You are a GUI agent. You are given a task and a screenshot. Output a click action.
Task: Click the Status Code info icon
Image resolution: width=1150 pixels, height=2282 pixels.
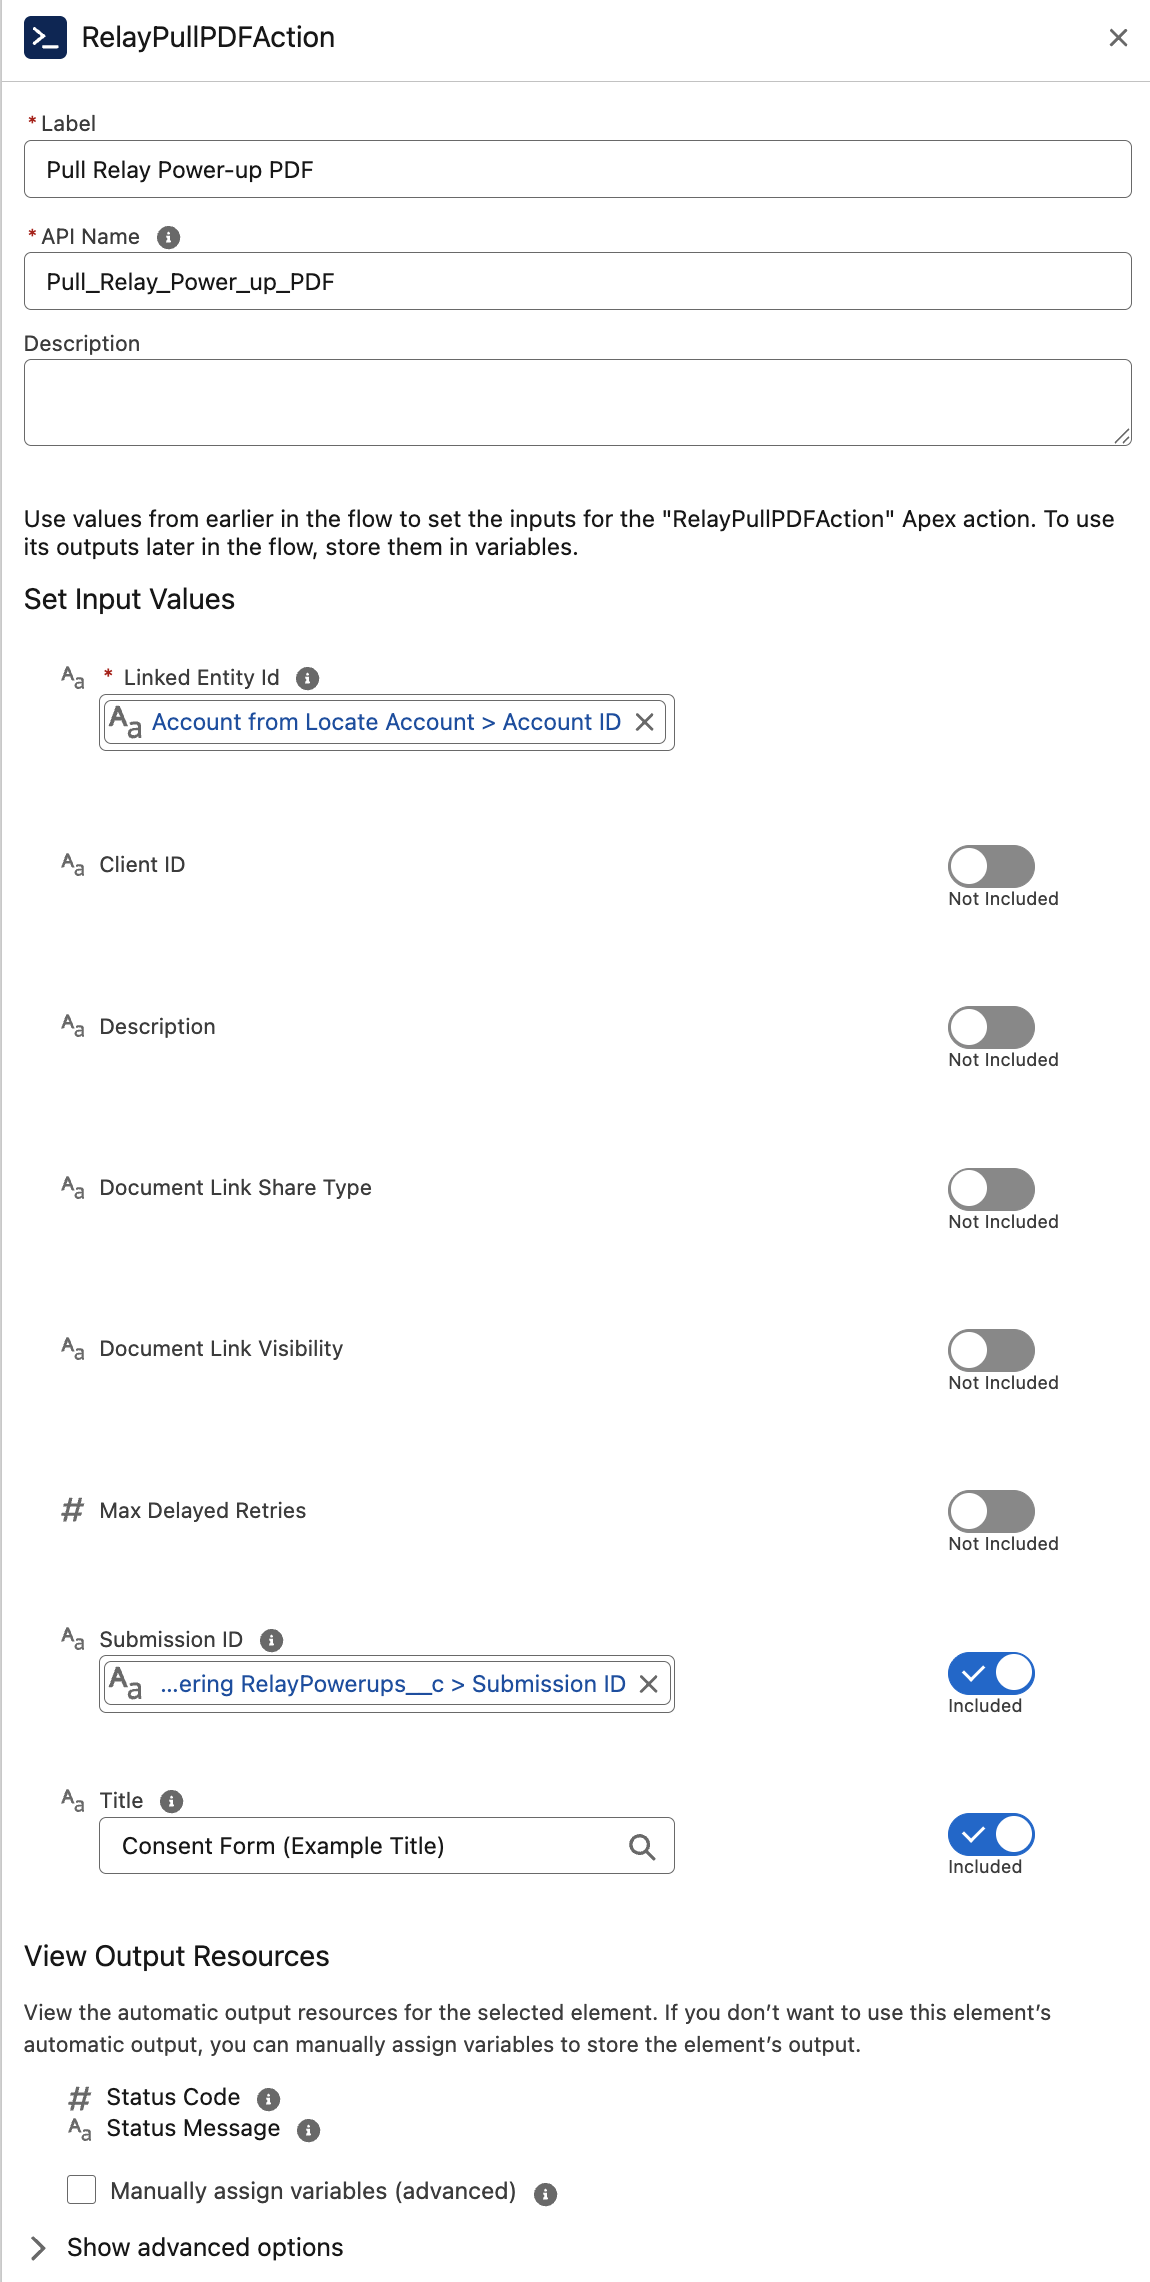[268, 2098]
